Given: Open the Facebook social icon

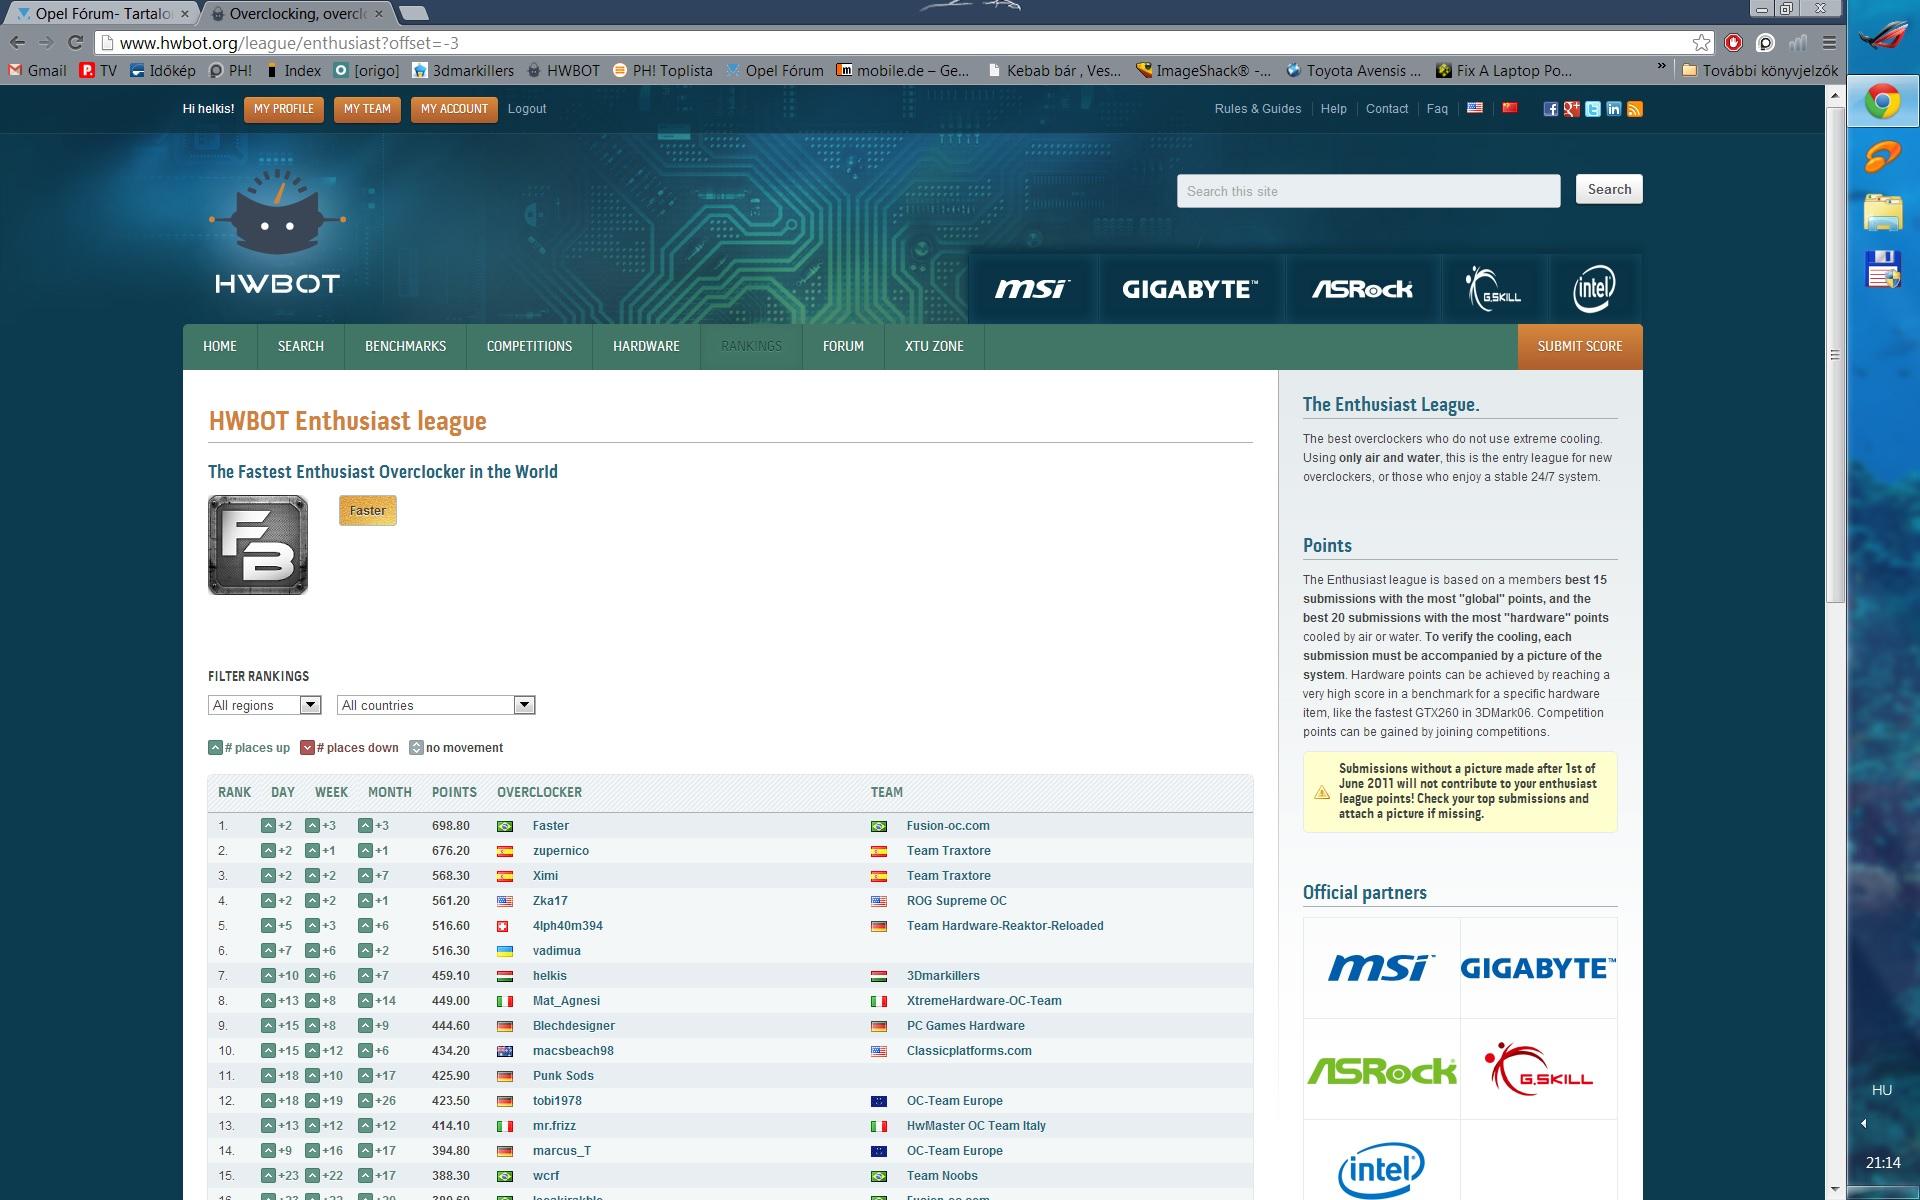Looking at the screenshot, I should coord(1550,109).
